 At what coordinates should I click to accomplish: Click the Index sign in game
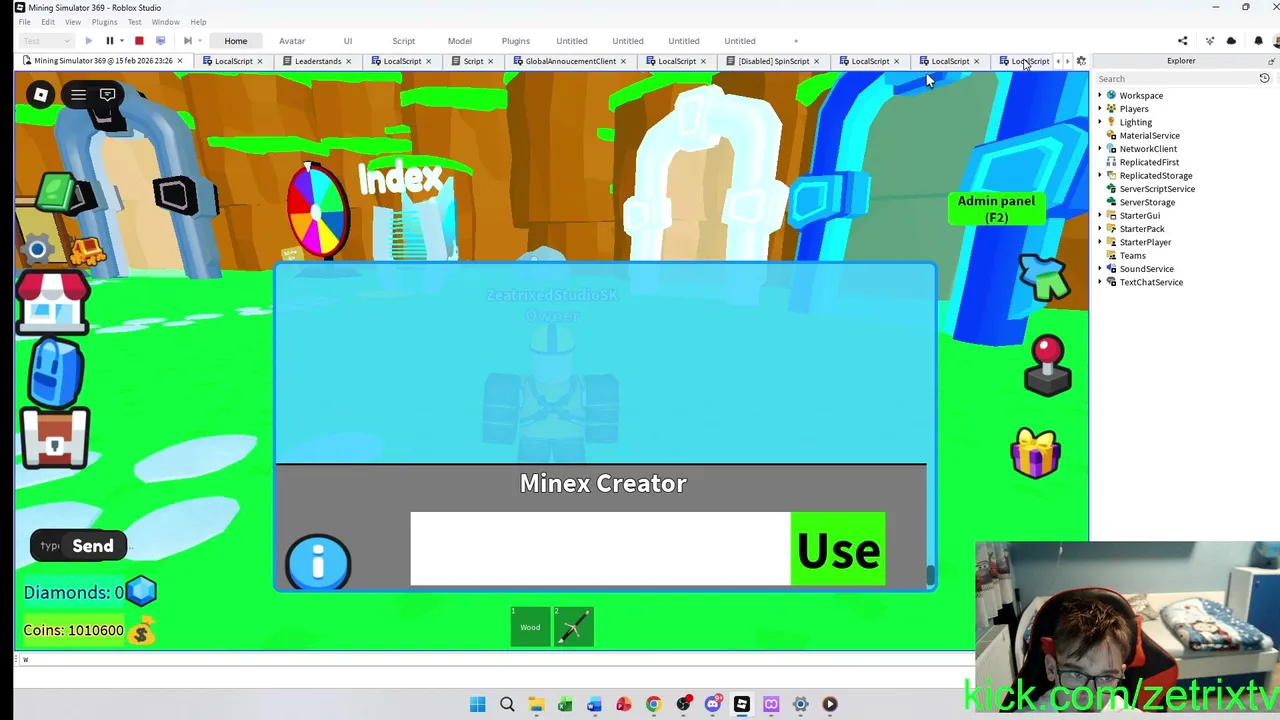(x=401, y=179)
